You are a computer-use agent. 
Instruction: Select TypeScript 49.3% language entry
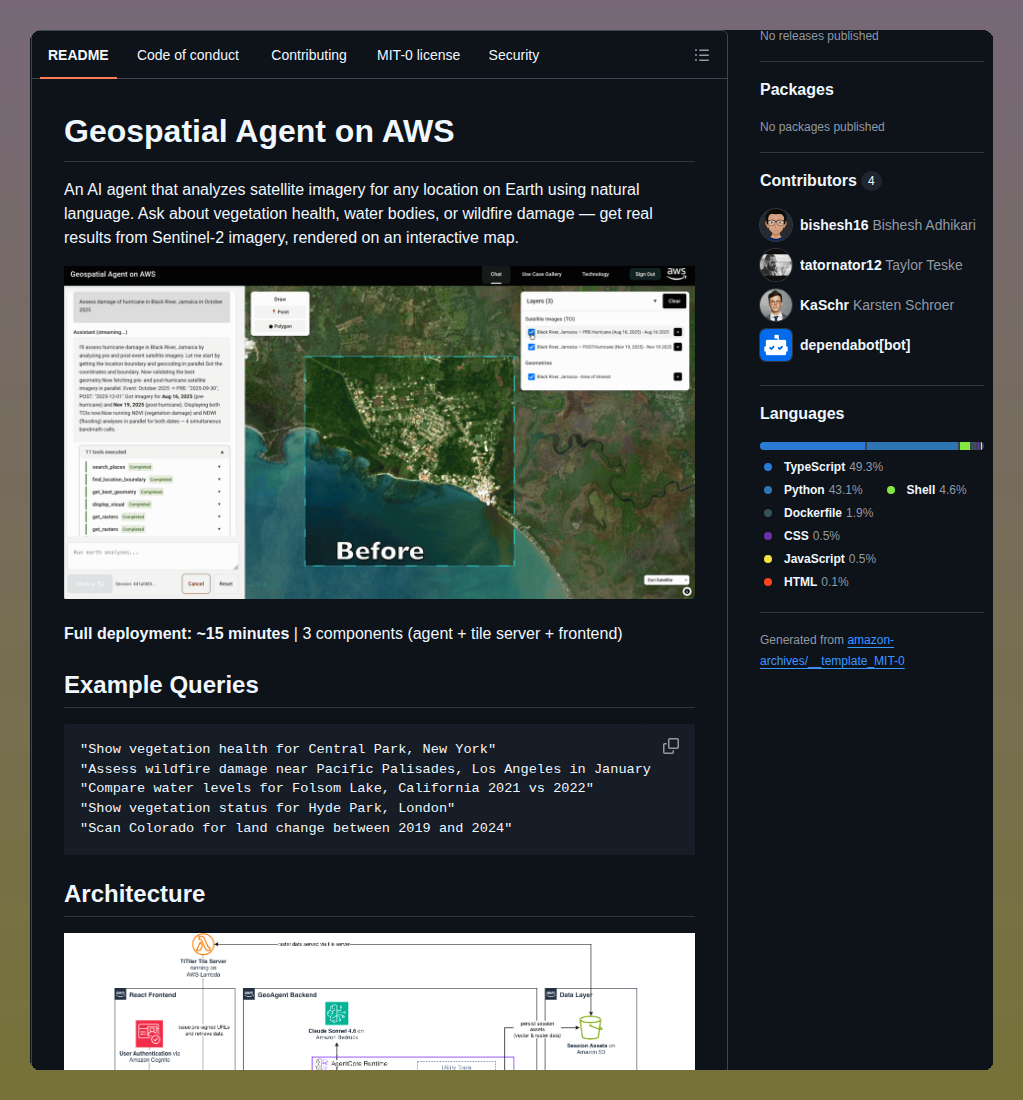(823, 467)
